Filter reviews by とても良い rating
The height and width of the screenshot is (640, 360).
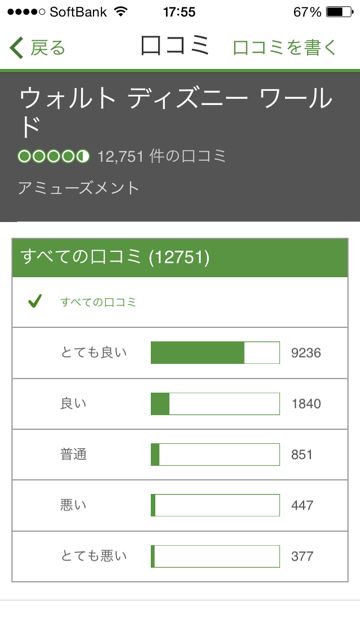(x=180, y=353)
